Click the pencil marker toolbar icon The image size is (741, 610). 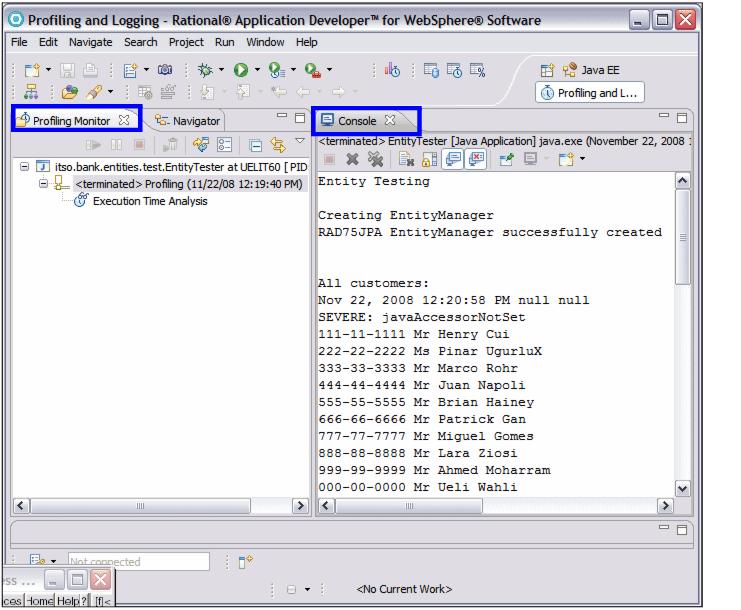(x=94, y=92)
